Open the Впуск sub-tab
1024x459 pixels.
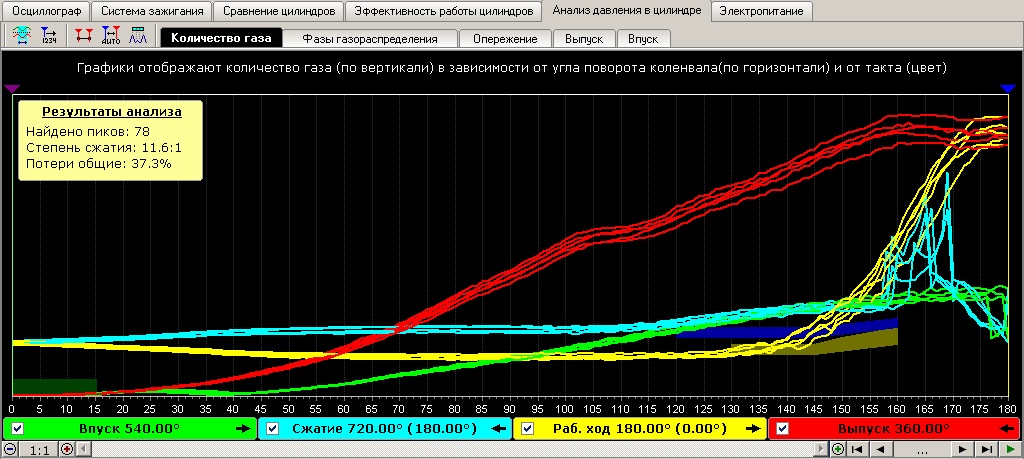click(643, 39)
